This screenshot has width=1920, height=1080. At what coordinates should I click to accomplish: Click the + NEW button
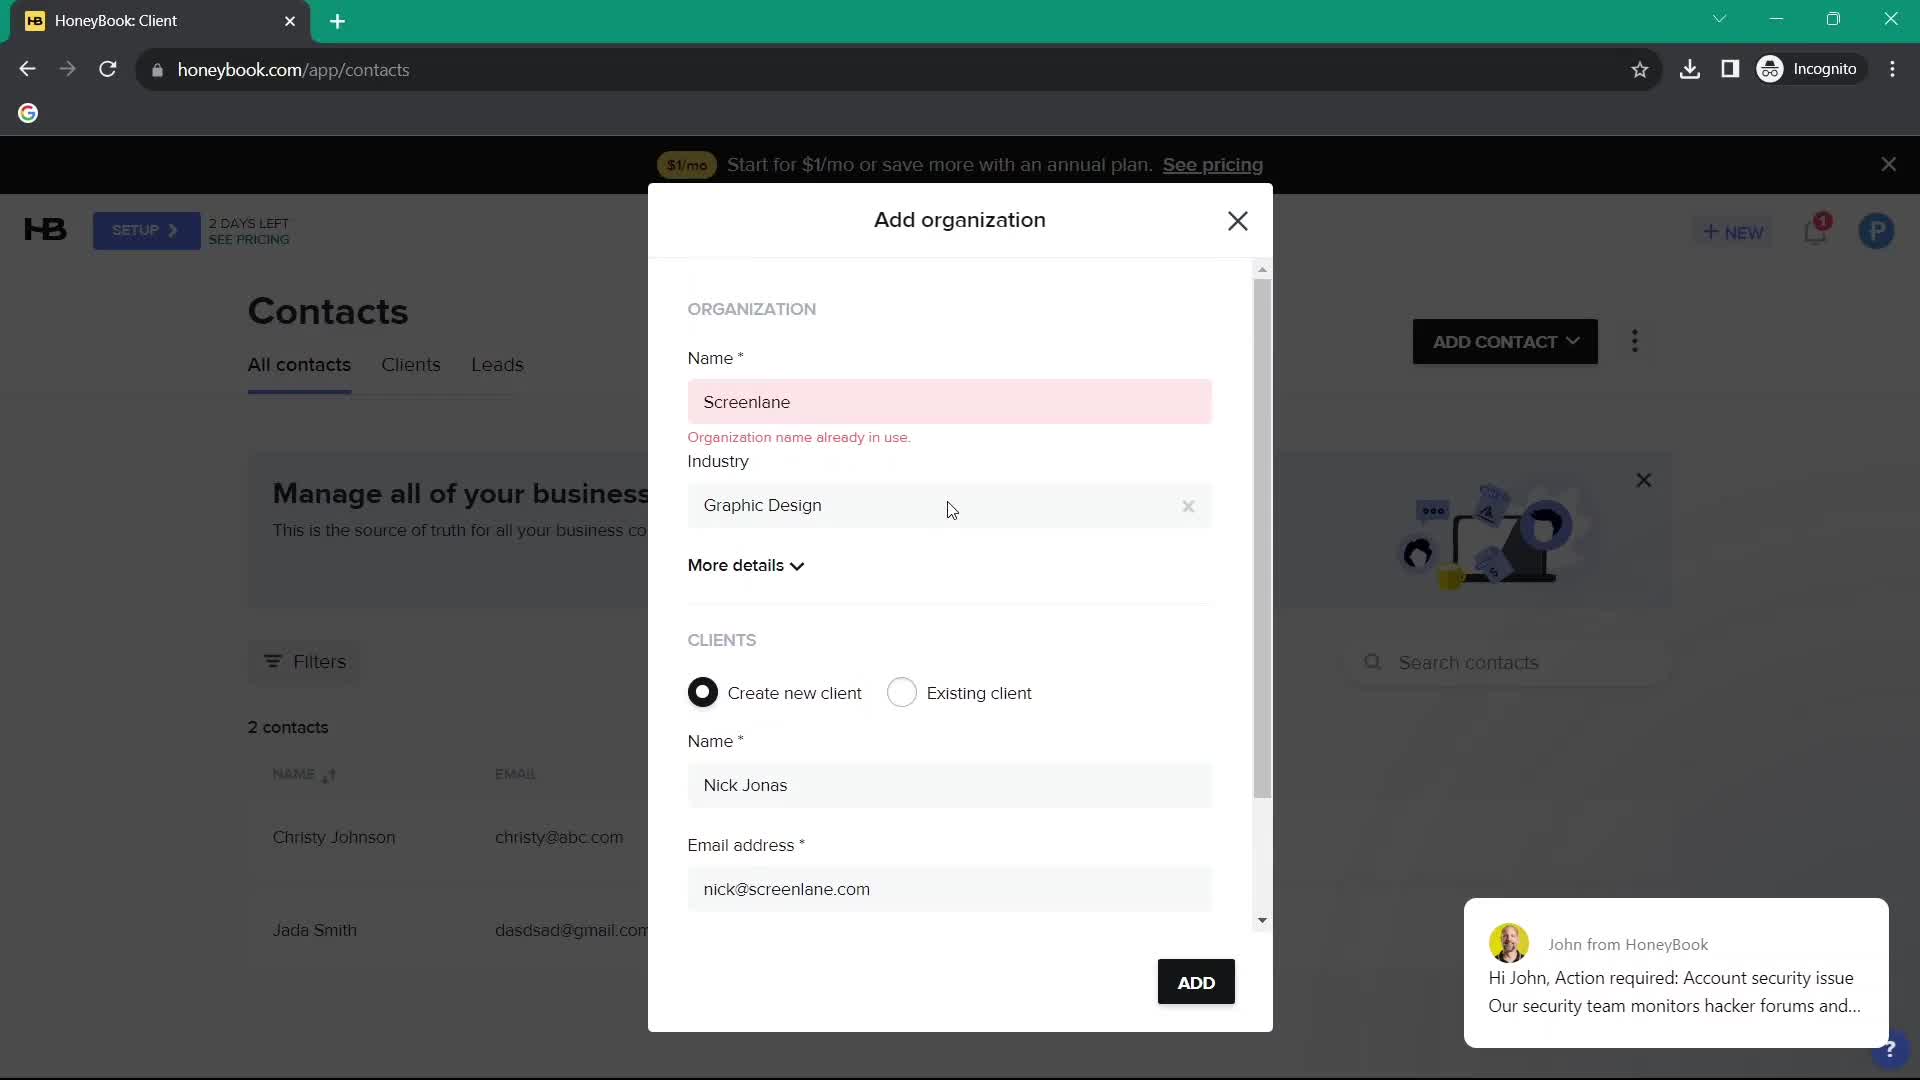(1733, 232)
